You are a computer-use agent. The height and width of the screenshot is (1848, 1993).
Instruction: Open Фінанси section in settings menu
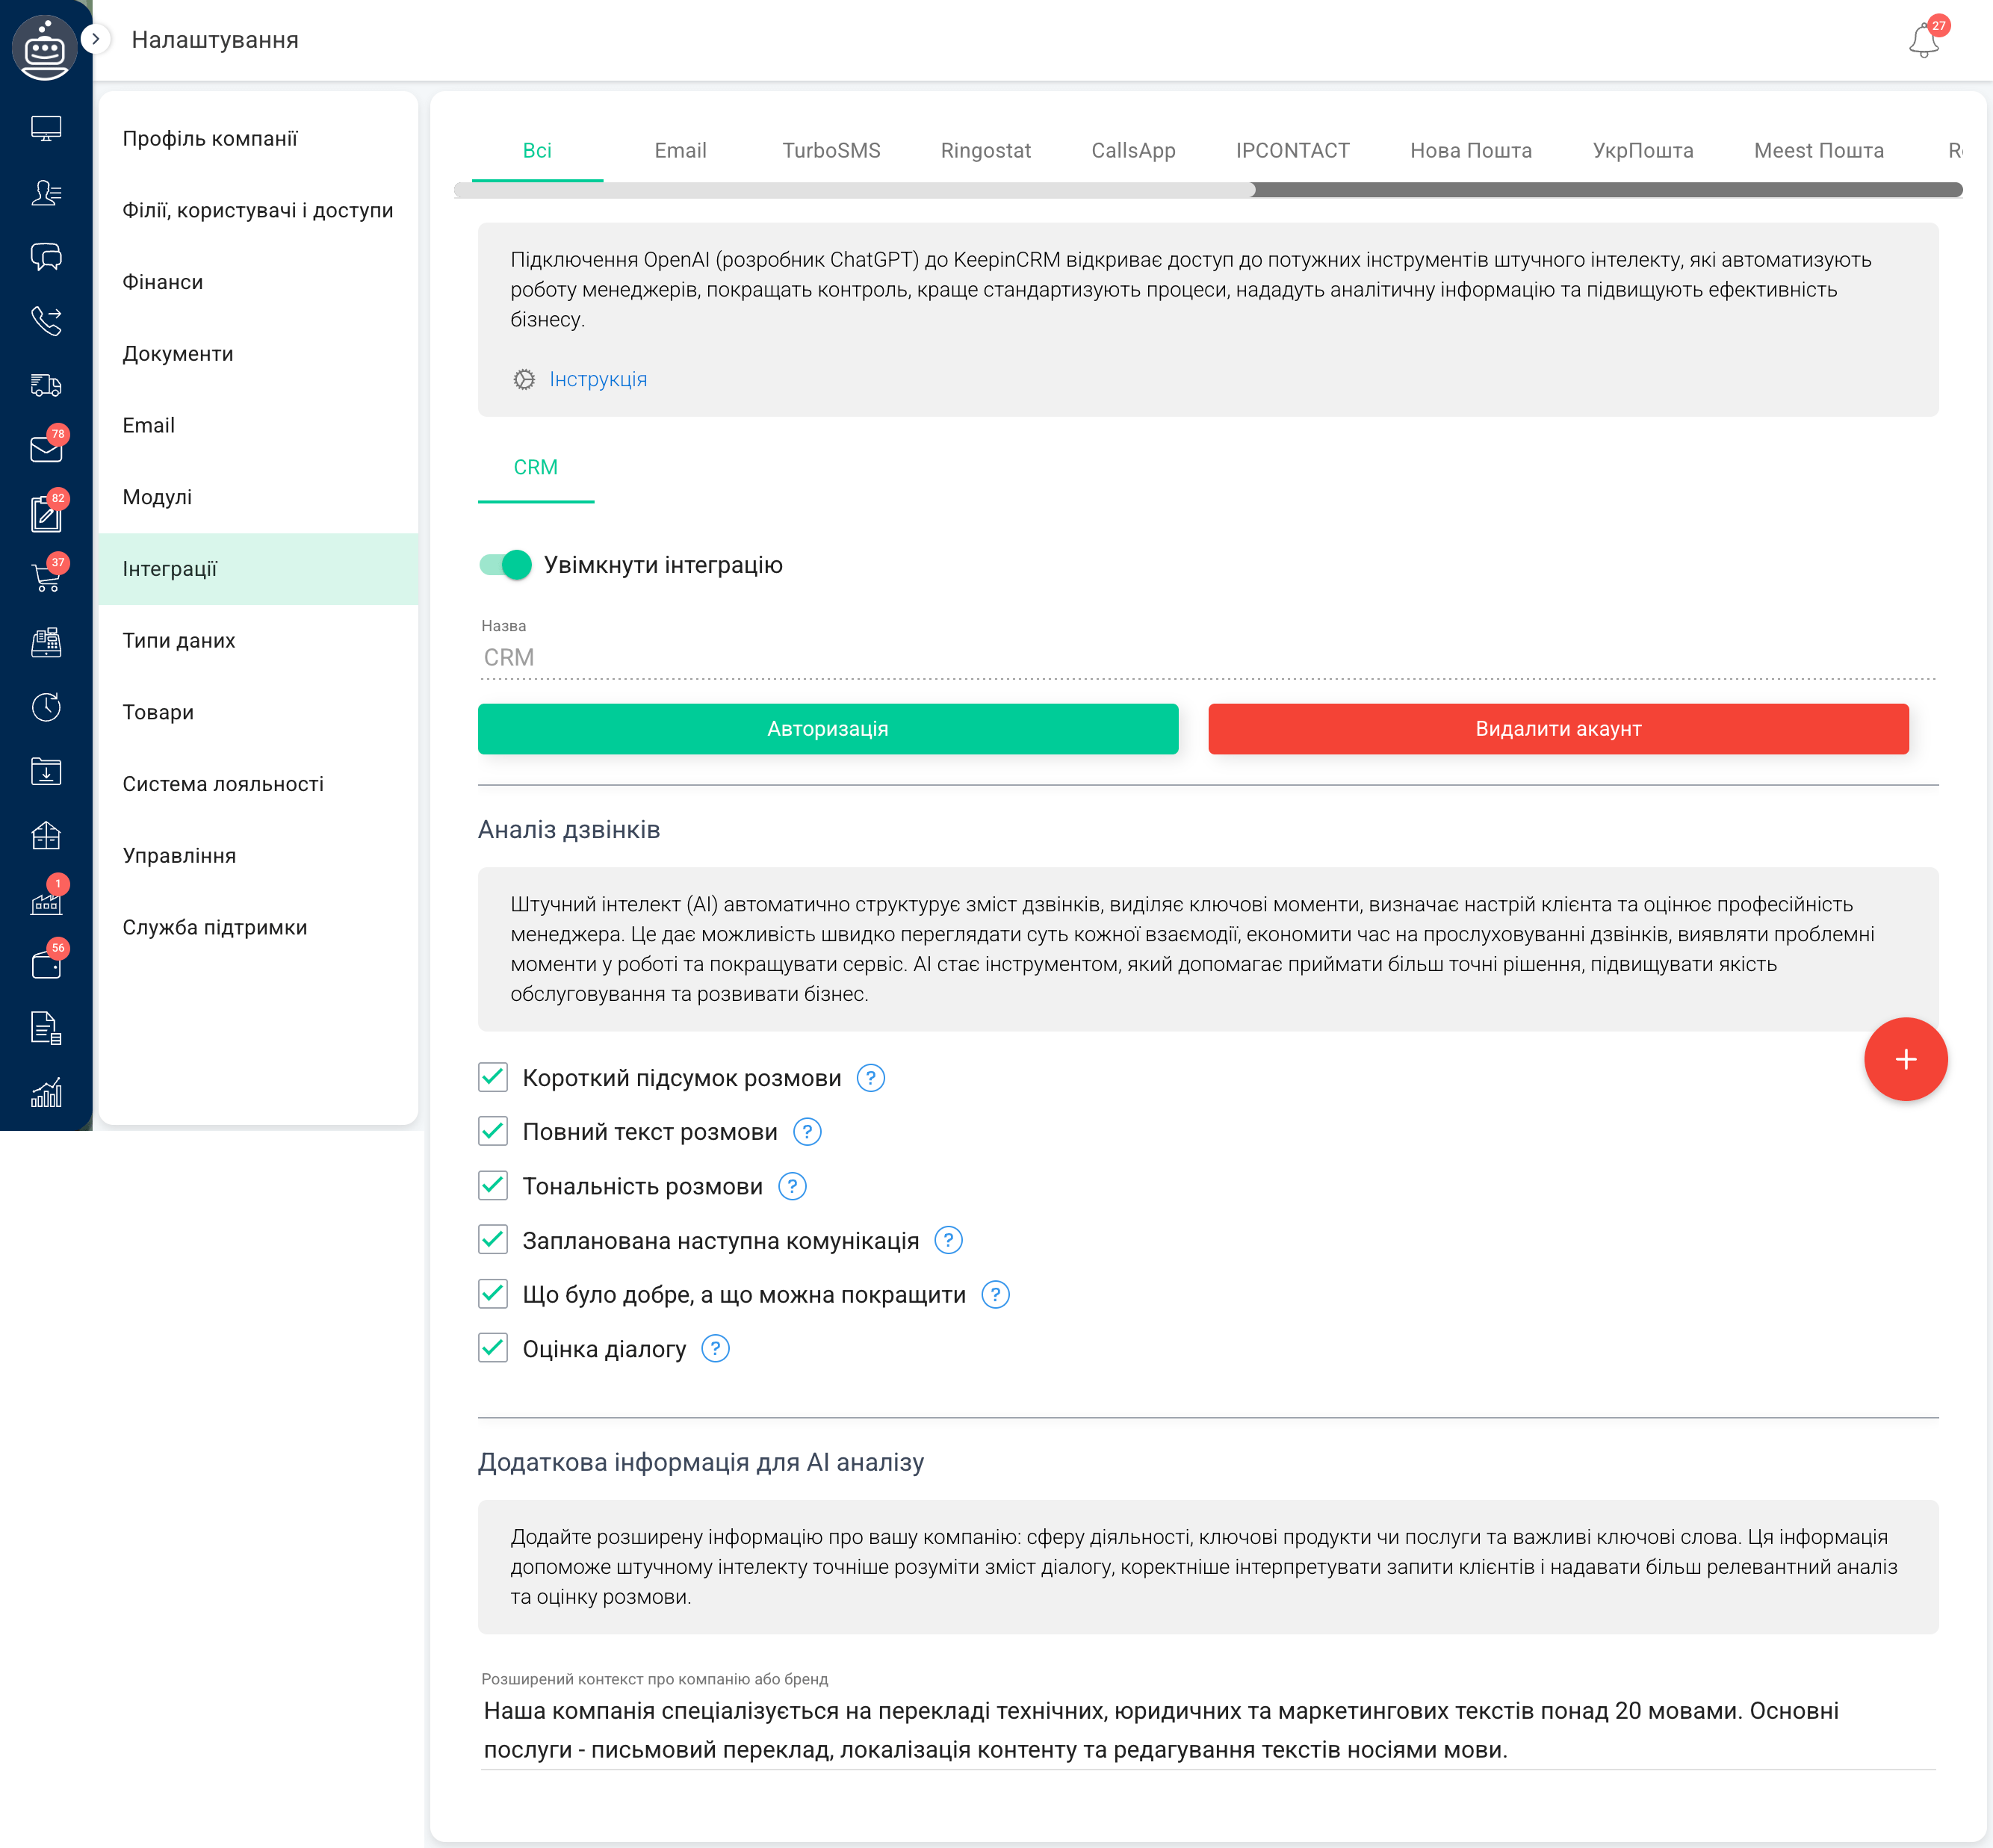pos(163,281)
